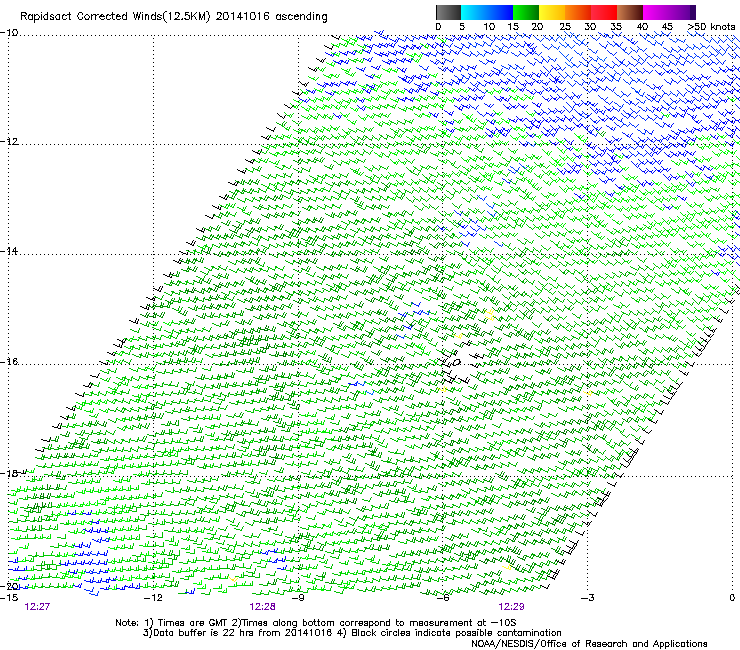Viewport: 740px width, 650px height.
Task: Click the black contamination circle near -16, -6
Action: pos(456,363)
